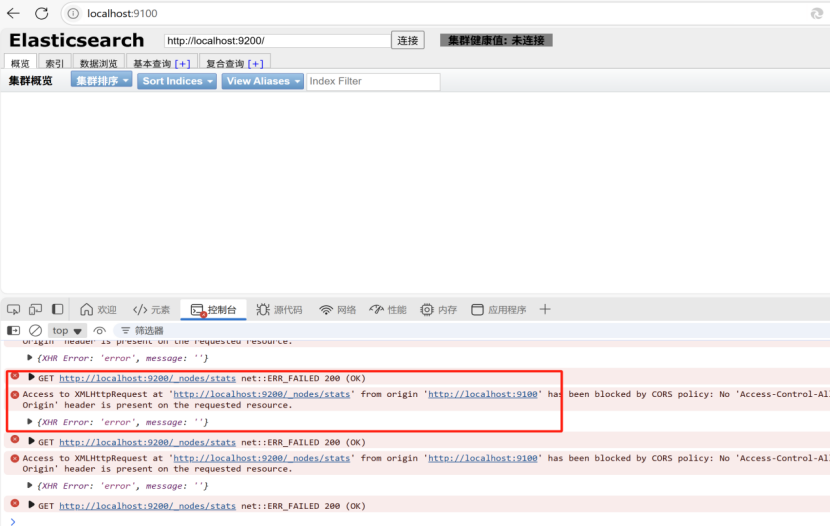Expand the 集群排序 dropdown
The width and height of the screenshot is (830, 526).
[x=101, y=80]
